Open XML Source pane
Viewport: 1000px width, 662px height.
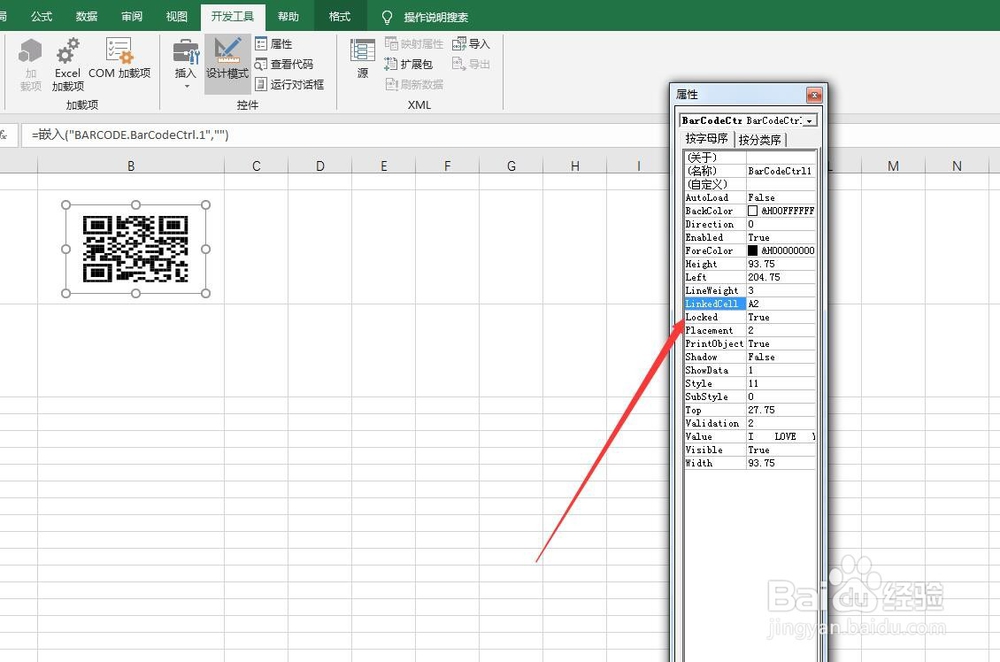[x=362, y=59]
